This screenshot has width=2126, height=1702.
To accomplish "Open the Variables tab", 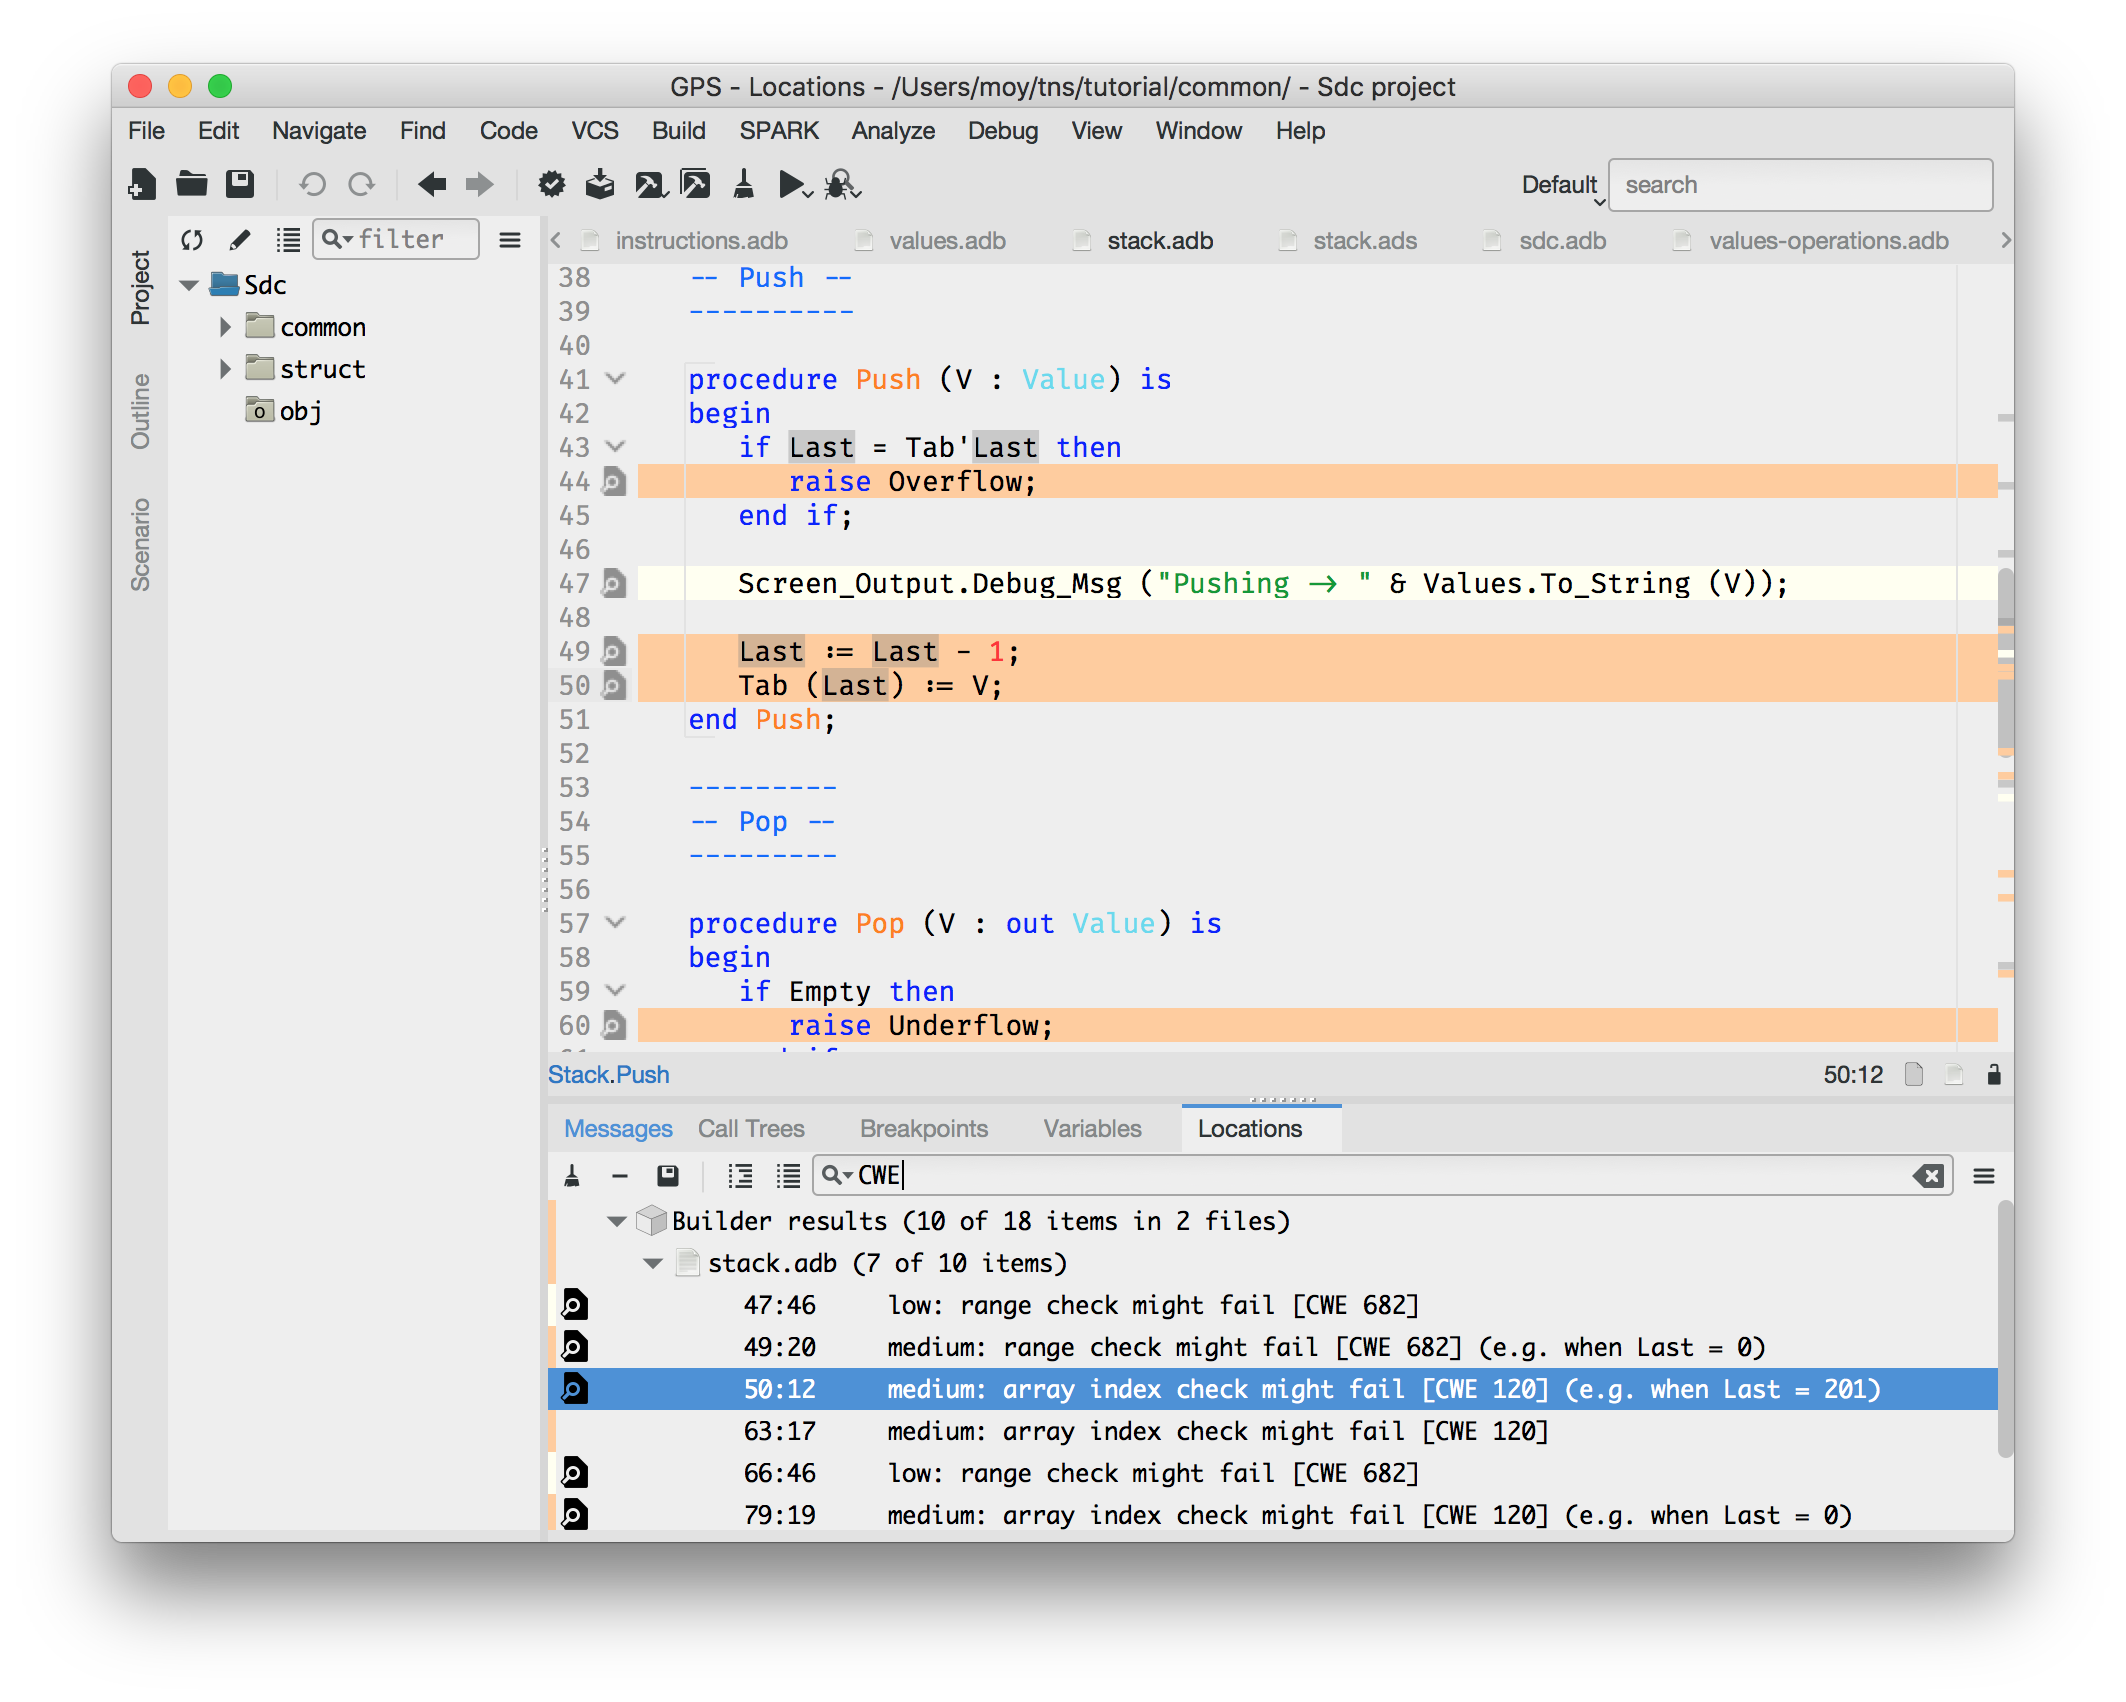I will [1092, 1129].
